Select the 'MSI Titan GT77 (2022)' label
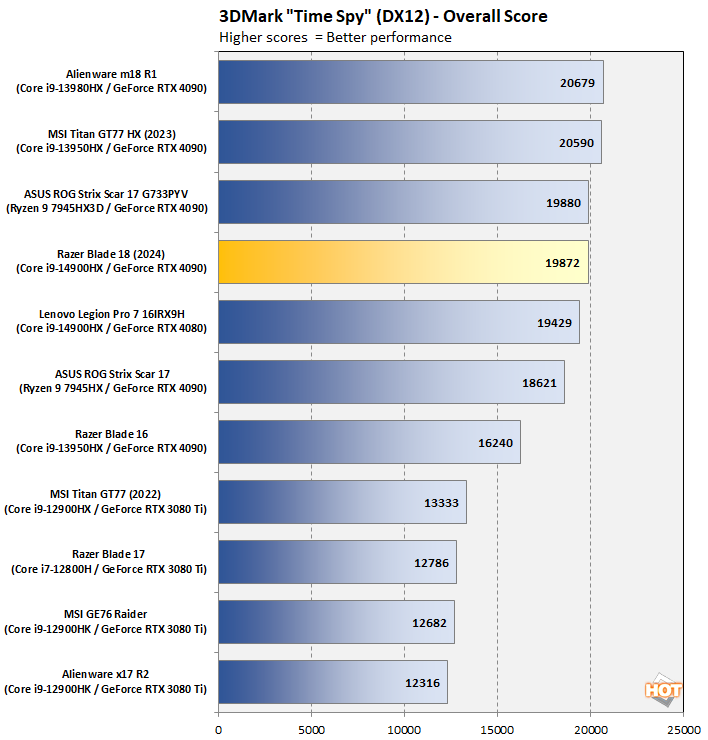This screenshot has width=708, height=740. (x=105, y=494)
